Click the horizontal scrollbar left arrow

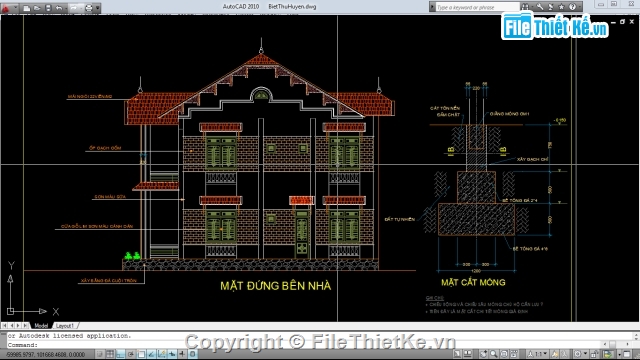(605, 344)
